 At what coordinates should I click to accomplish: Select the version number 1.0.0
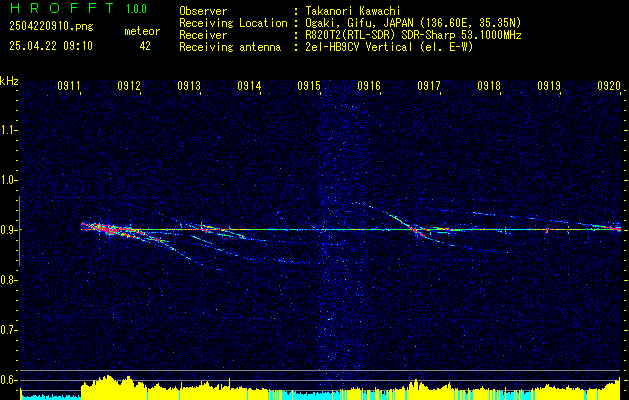pyautogui.click(x=136, y=8)
